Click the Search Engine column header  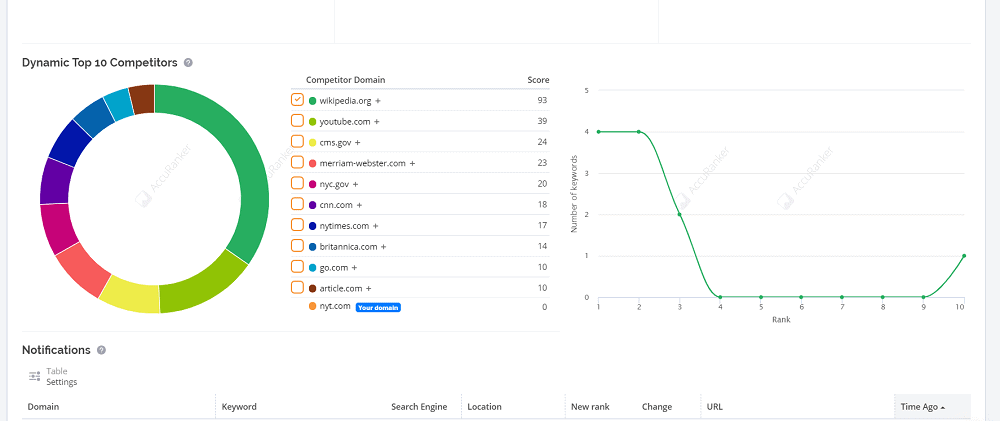coord(419,407)
